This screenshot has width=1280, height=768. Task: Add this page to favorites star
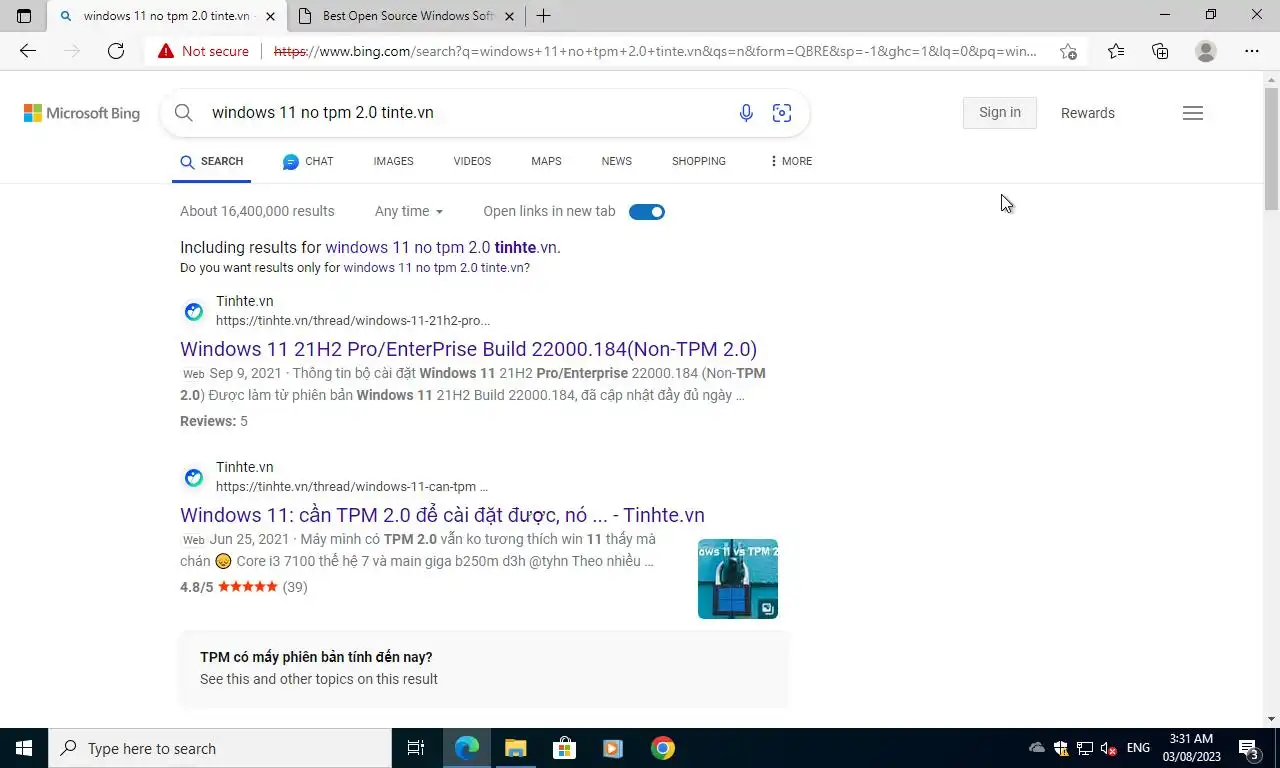pyautogui.click(x=1068, y=51)
